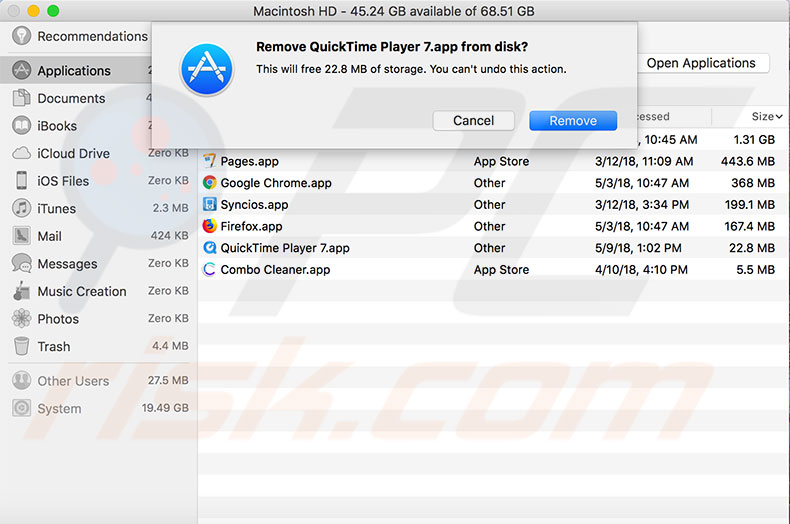This screenshot has width=790, height=524.
Task: Click date 5/9/18, 1:02 PM
Action: [x=638, y=248]
